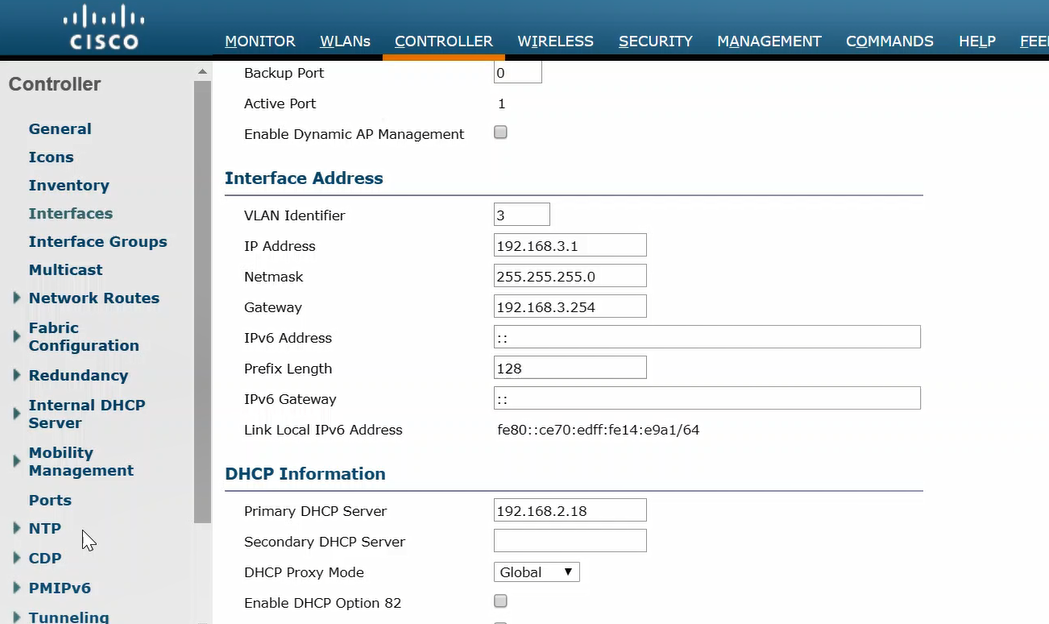Click the VLAN Identifier field
The image size is (1049, 624).
point(522,215)
